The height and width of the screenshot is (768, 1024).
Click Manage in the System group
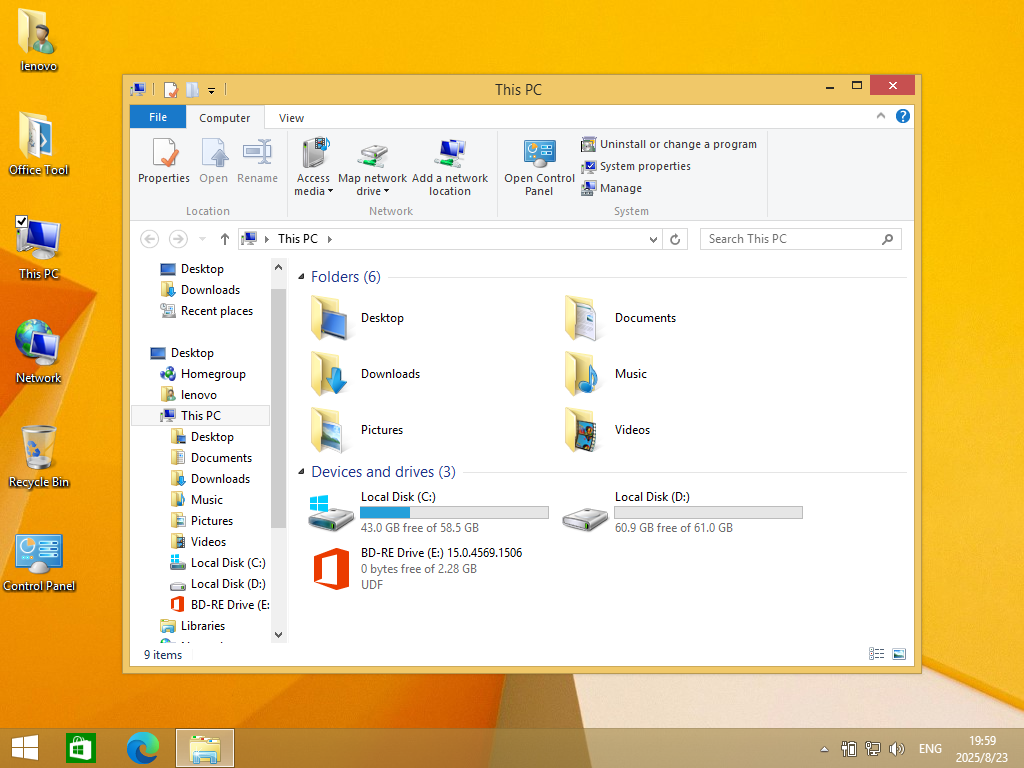coord(620,188)
